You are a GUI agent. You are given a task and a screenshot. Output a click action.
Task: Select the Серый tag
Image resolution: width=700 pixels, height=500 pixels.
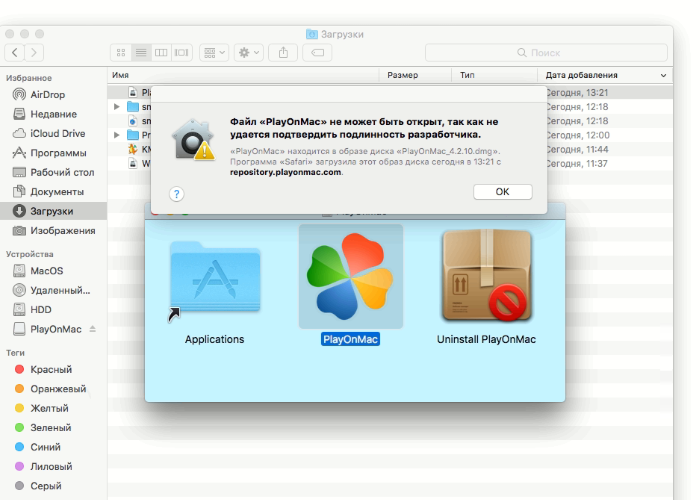coord(54,486)
